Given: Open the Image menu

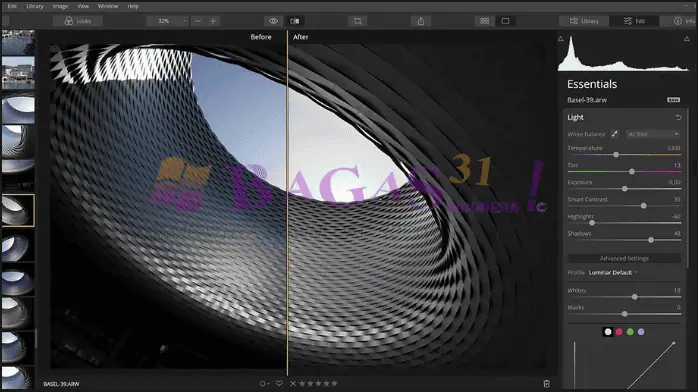Looking at the screenshot, I should (60, 6).
